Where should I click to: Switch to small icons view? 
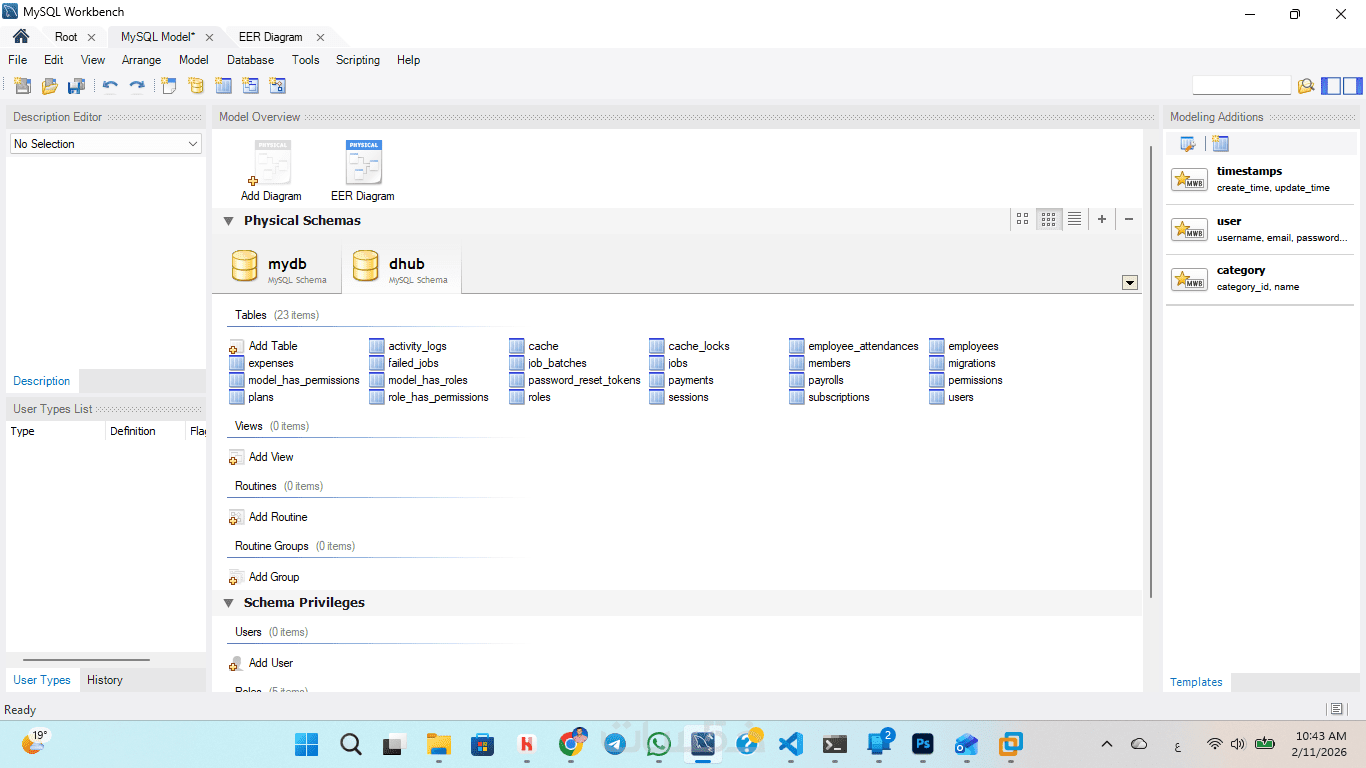pyautogui.click(x=1048, y=219)
